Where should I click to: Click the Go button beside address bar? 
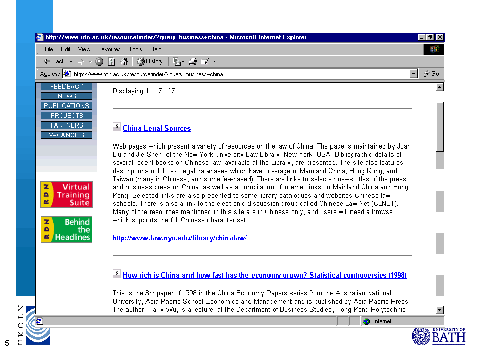pos(432,74)
